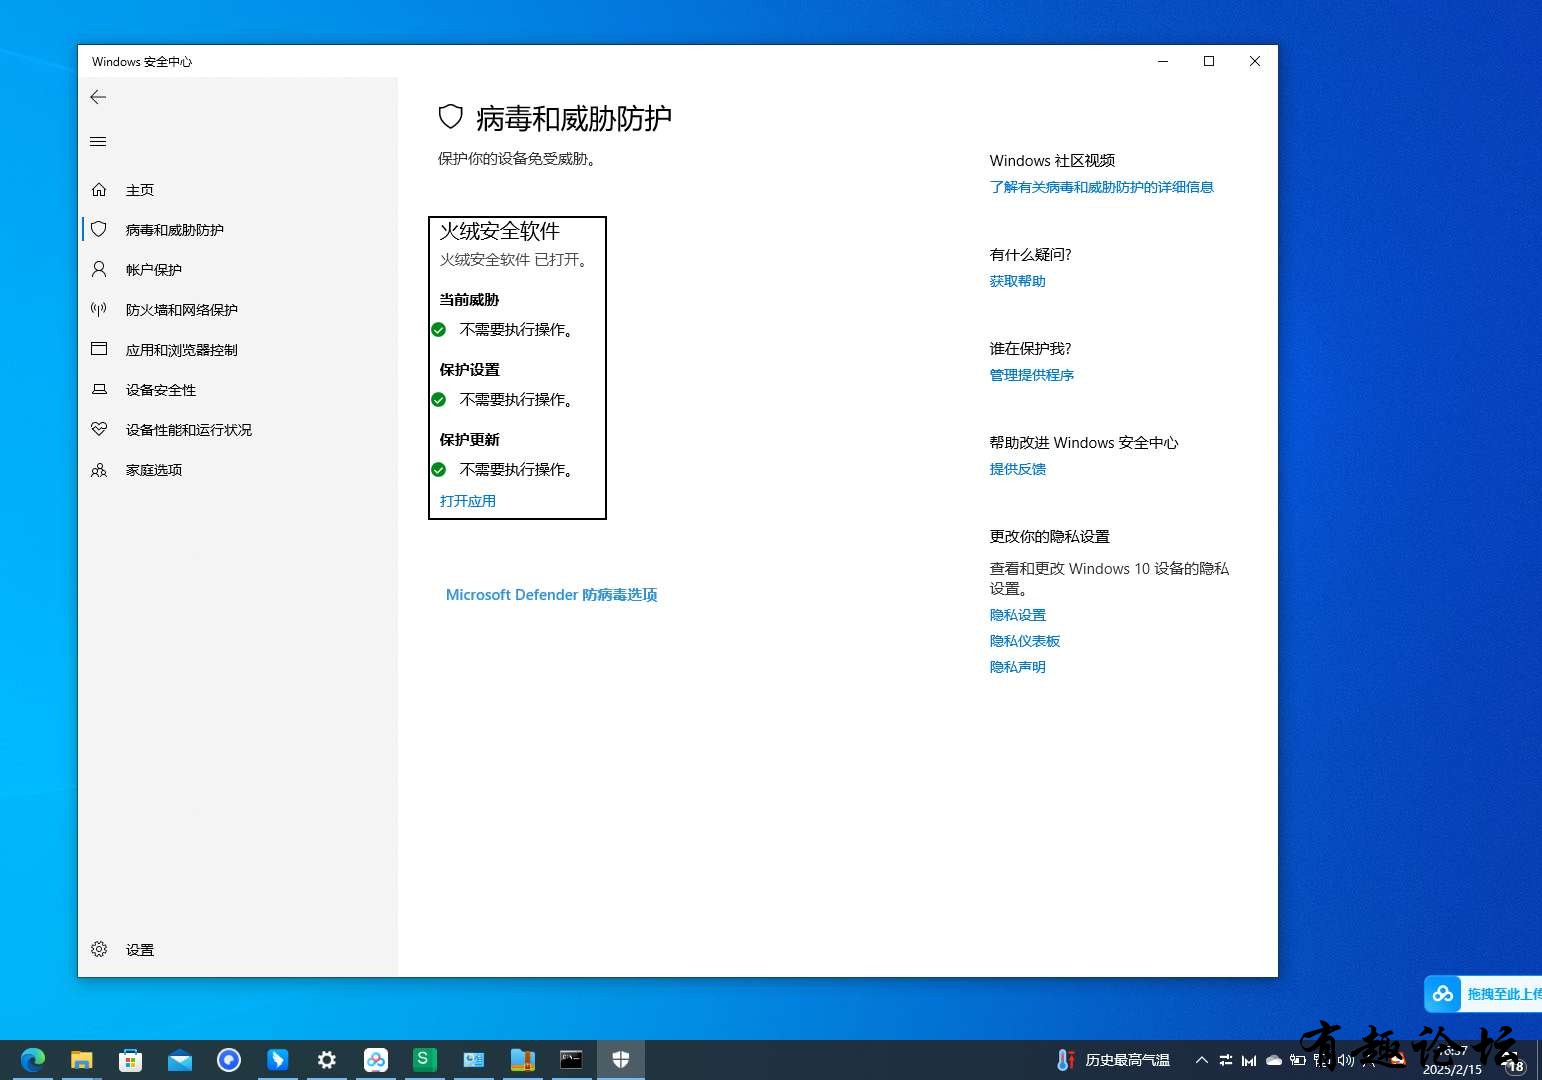Open the Settings gear on the taskbar

point(327,1060)
